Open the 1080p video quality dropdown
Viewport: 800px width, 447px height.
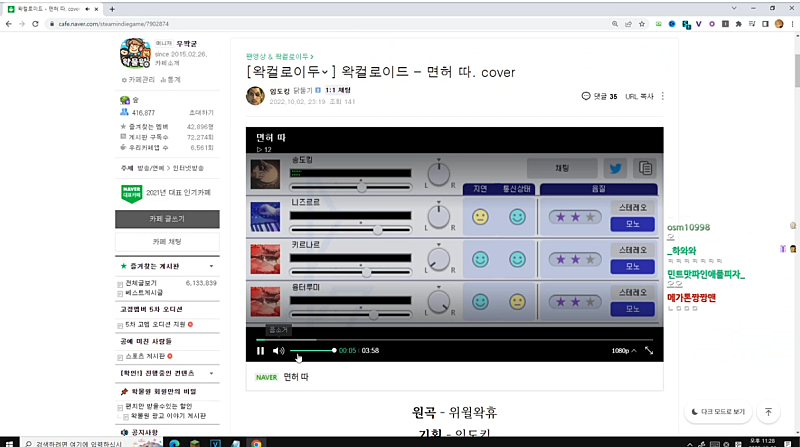(624, 351)
